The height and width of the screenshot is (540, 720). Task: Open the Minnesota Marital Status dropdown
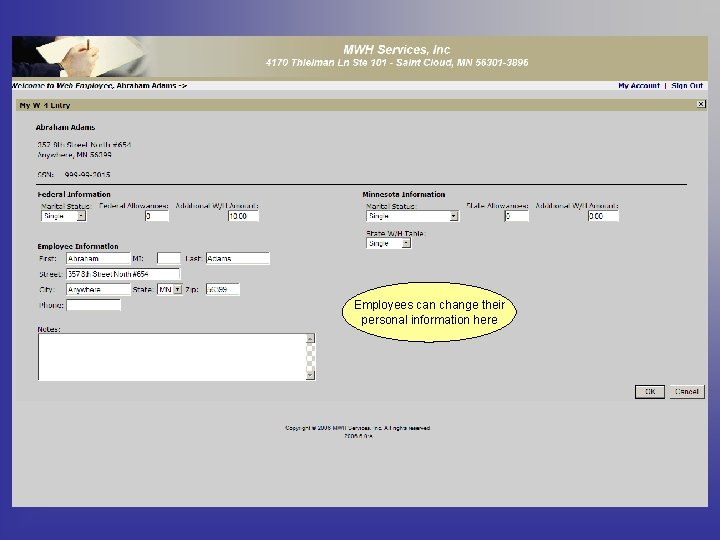(412, 216)
